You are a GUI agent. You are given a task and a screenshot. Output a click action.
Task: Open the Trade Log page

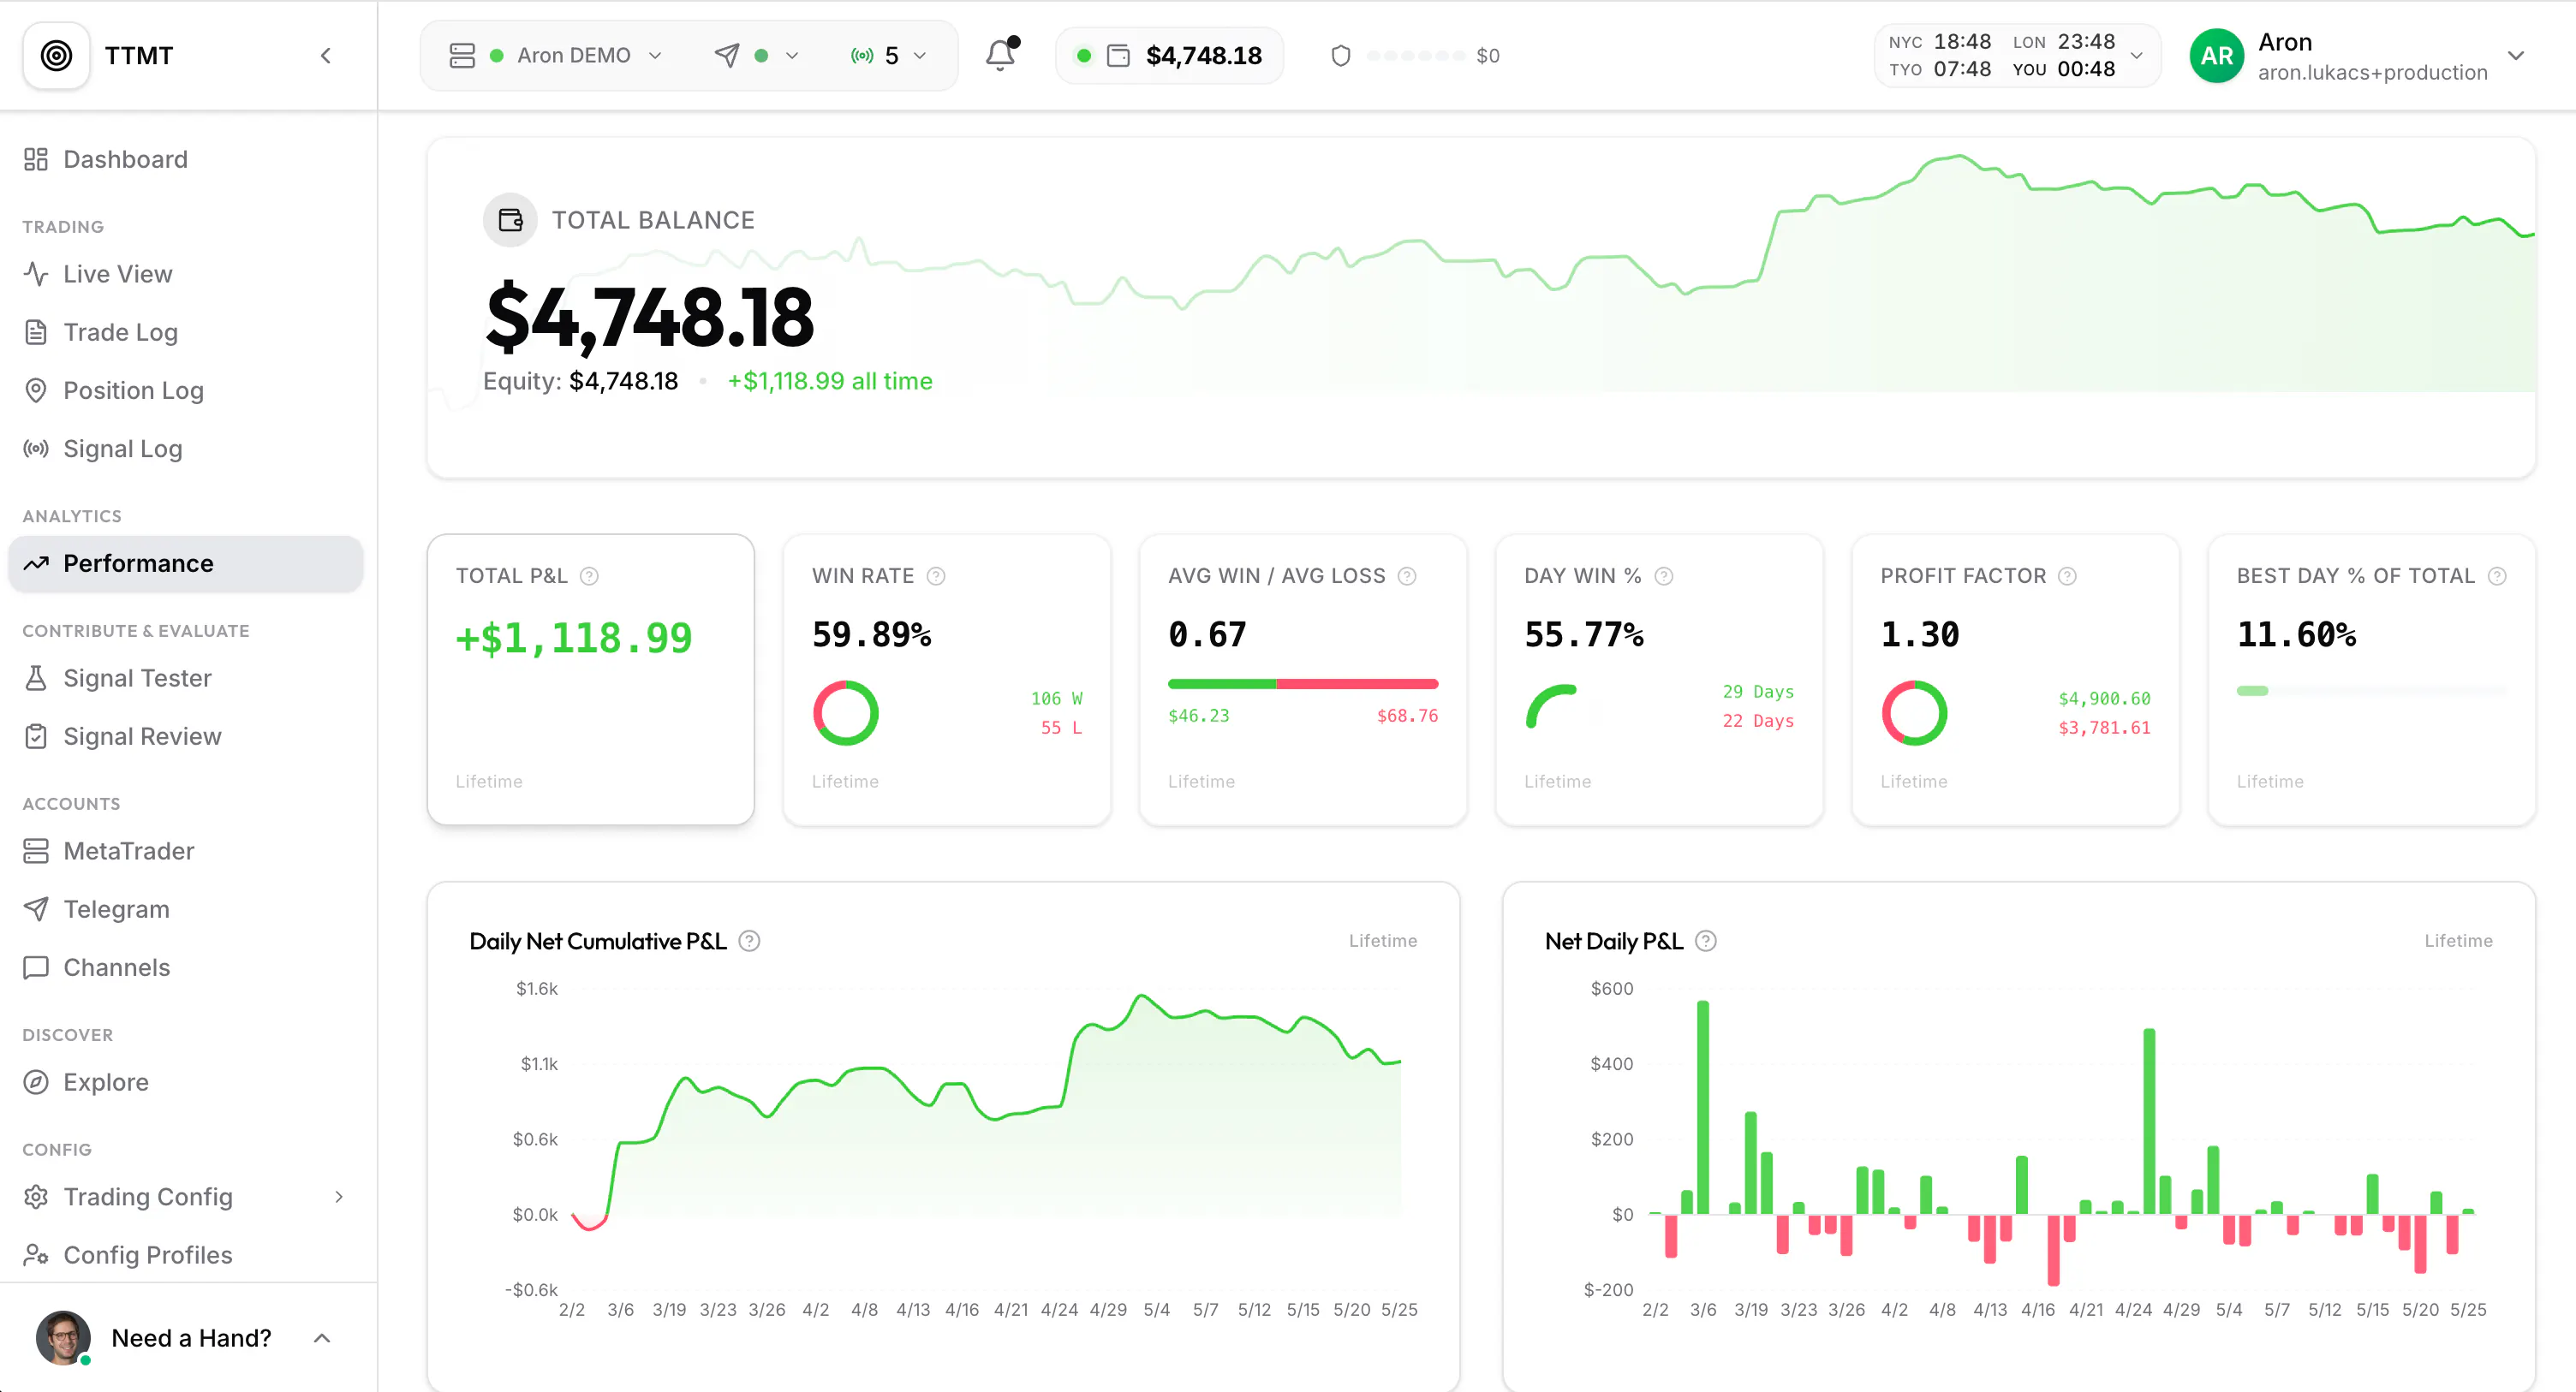[x=186, y=332]
